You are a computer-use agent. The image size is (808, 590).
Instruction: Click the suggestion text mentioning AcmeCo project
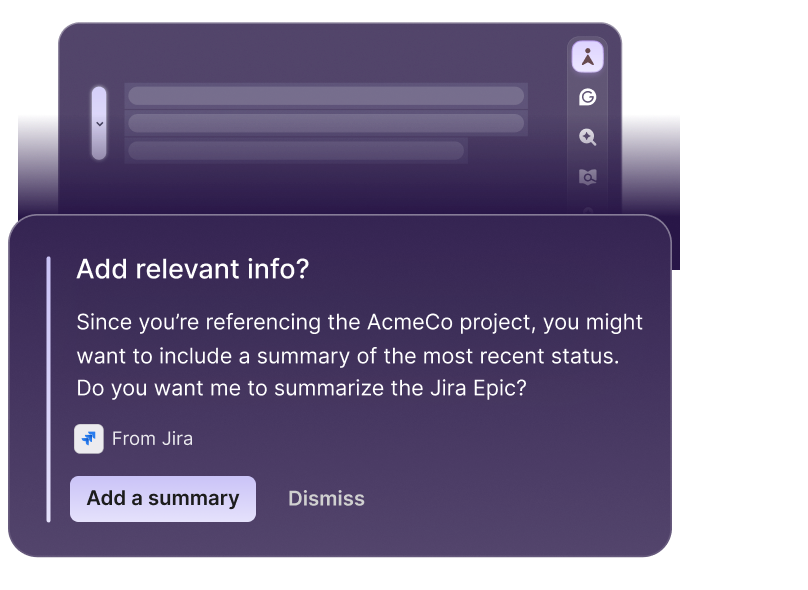point(358,352)
